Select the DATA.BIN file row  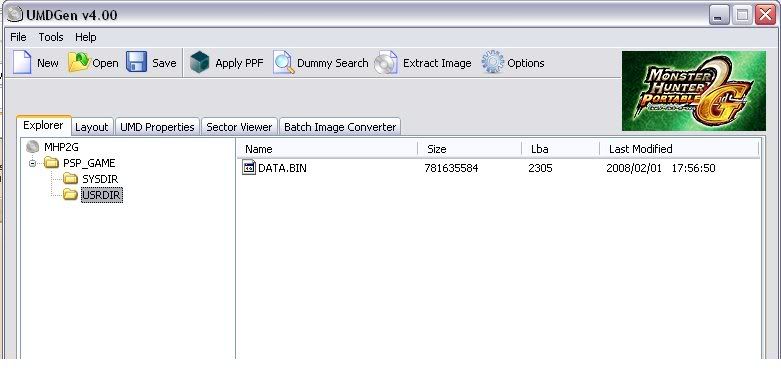point(500,168)
